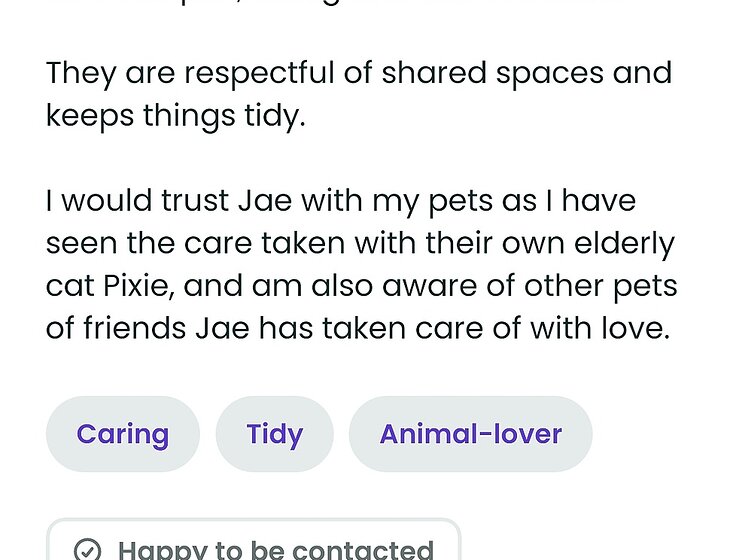
Task: Select the Caring tag chip
Action: pyautogui.click(x=123, y=434)
